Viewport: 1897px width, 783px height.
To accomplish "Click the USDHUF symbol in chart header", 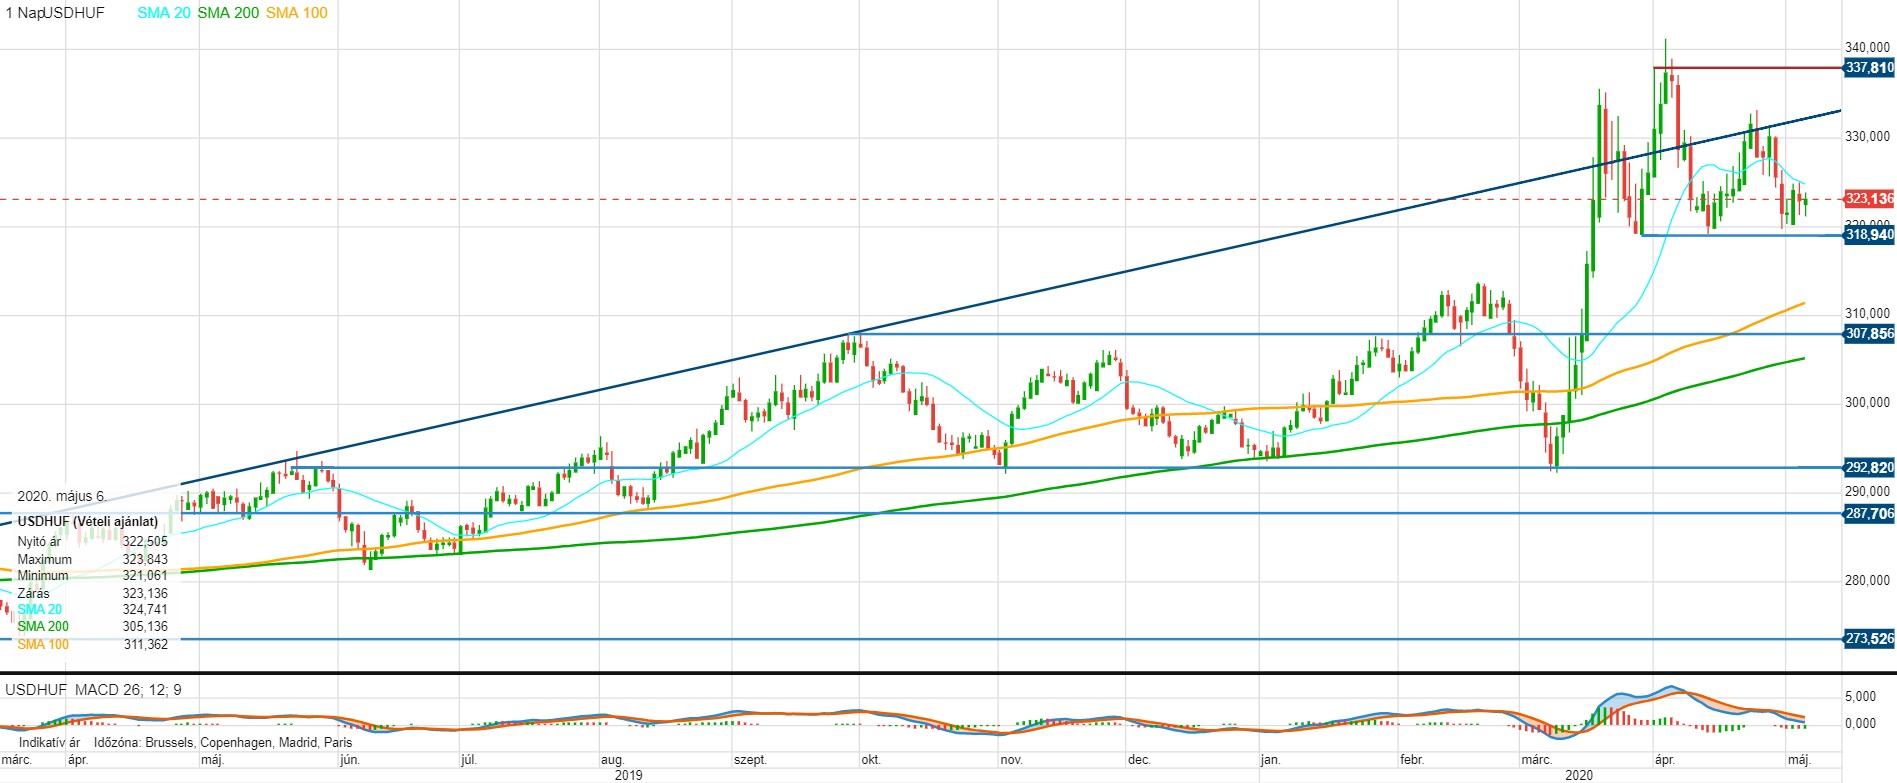I will pos(73,13).
